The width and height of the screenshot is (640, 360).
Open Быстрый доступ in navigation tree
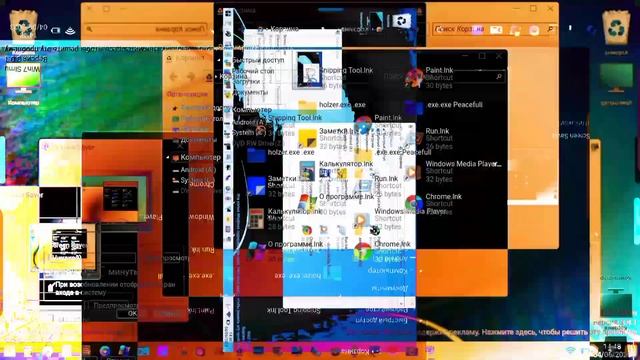click(258, 60)
